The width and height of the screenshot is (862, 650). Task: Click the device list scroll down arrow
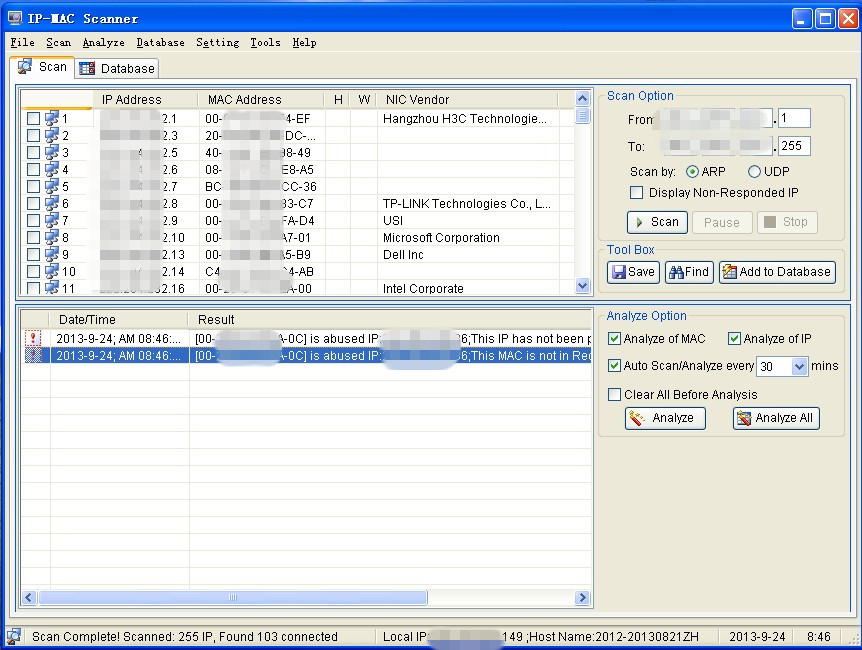point(582,285)
